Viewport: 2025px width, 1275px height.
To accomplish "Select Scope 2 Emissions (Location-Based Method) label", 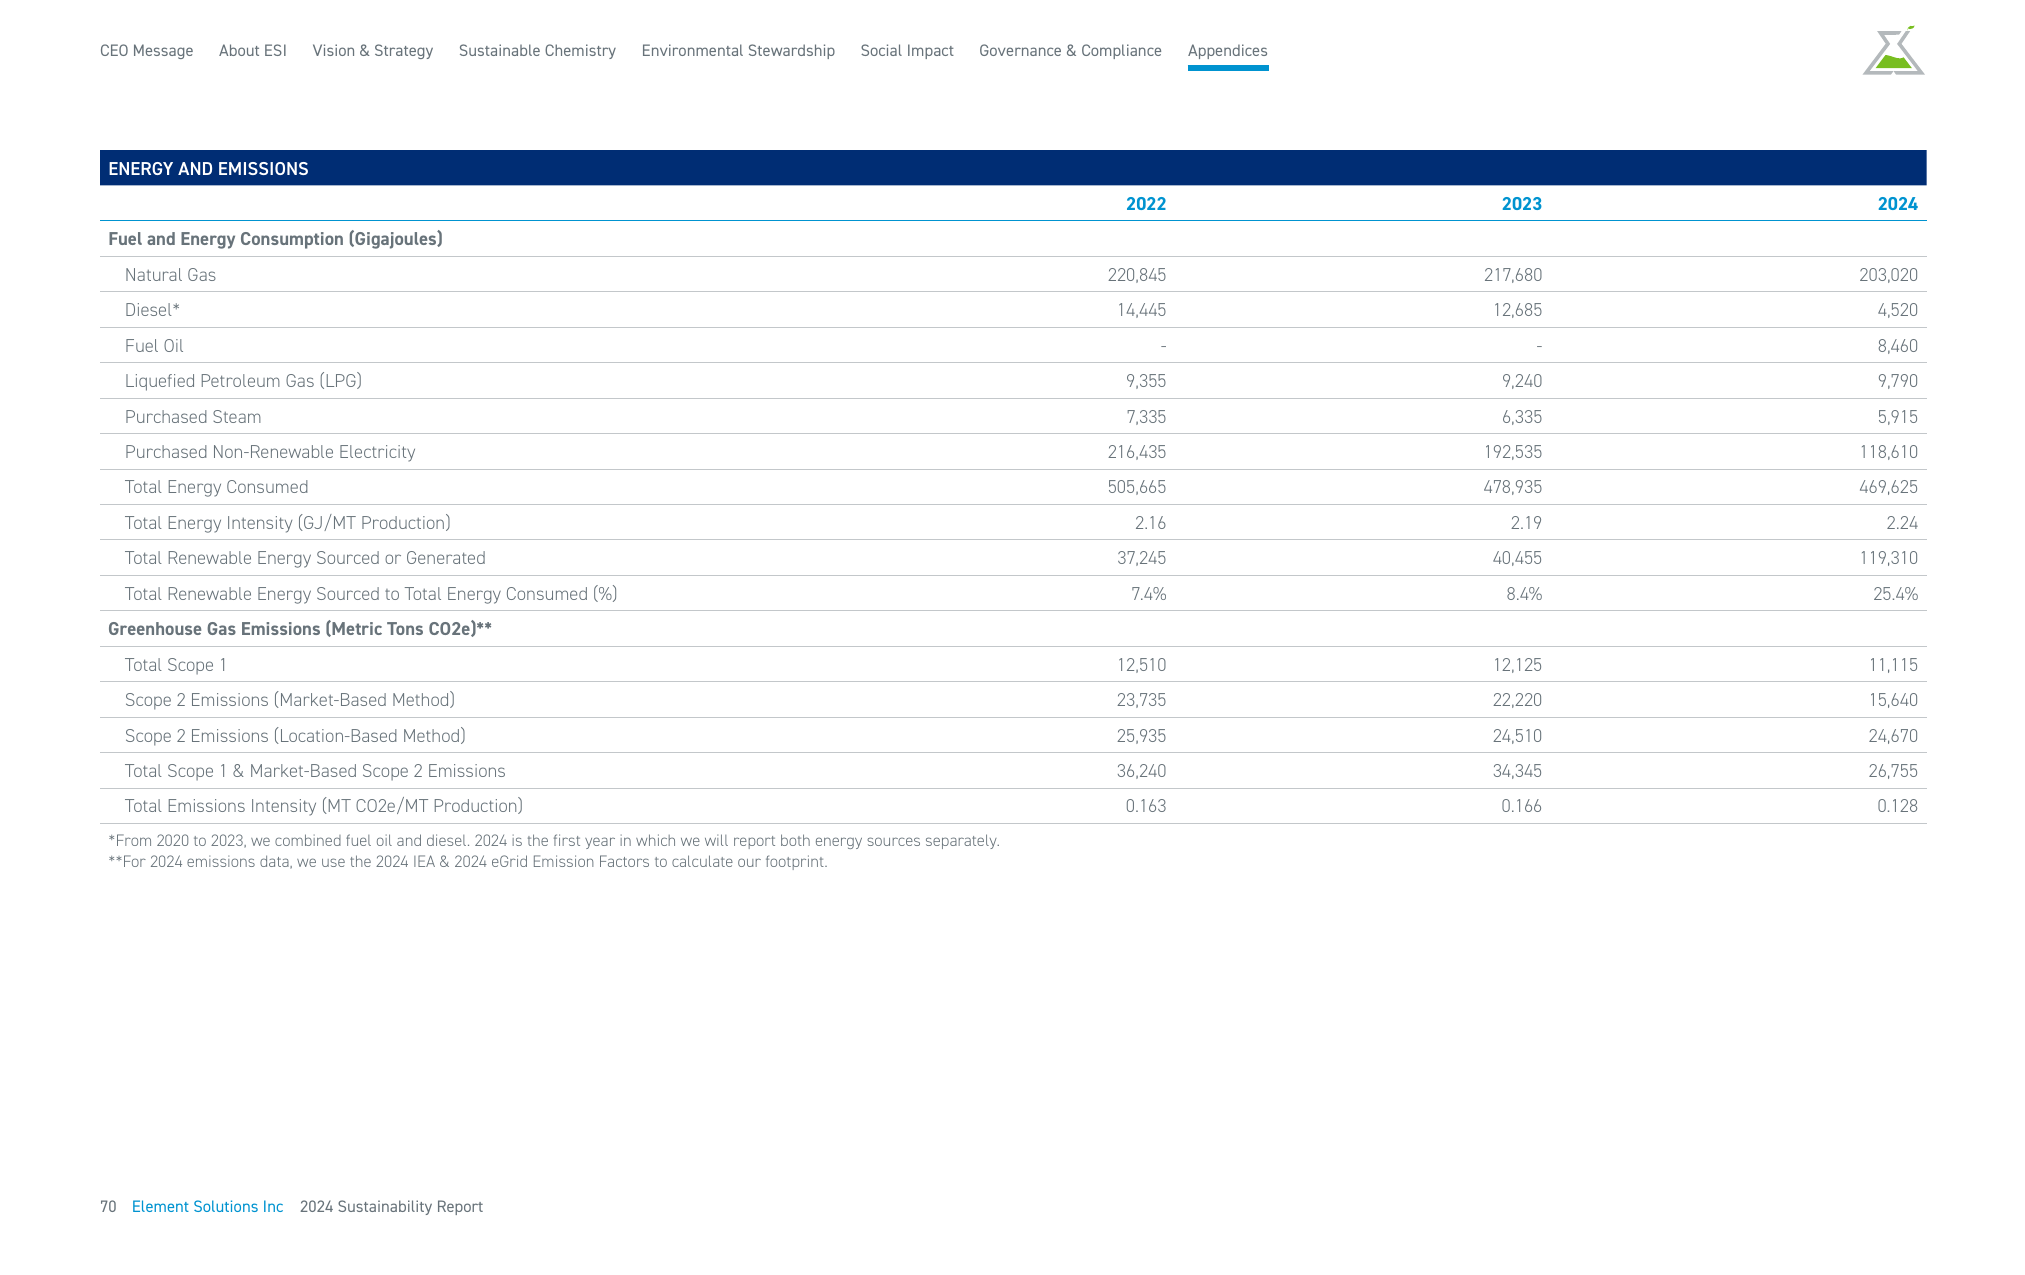I will (295, 736).
